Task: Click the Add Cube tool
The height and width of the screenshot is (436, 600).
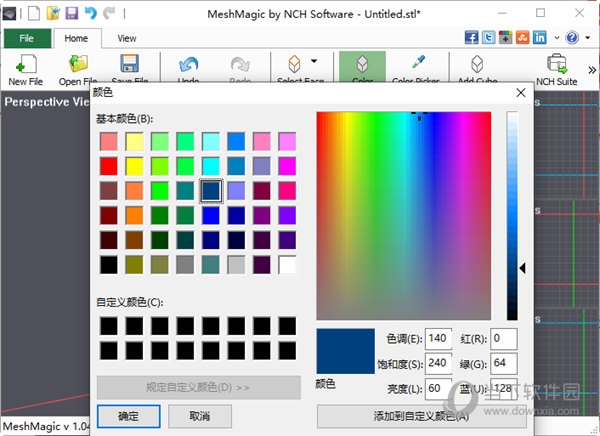Action: tap(478, 67)
